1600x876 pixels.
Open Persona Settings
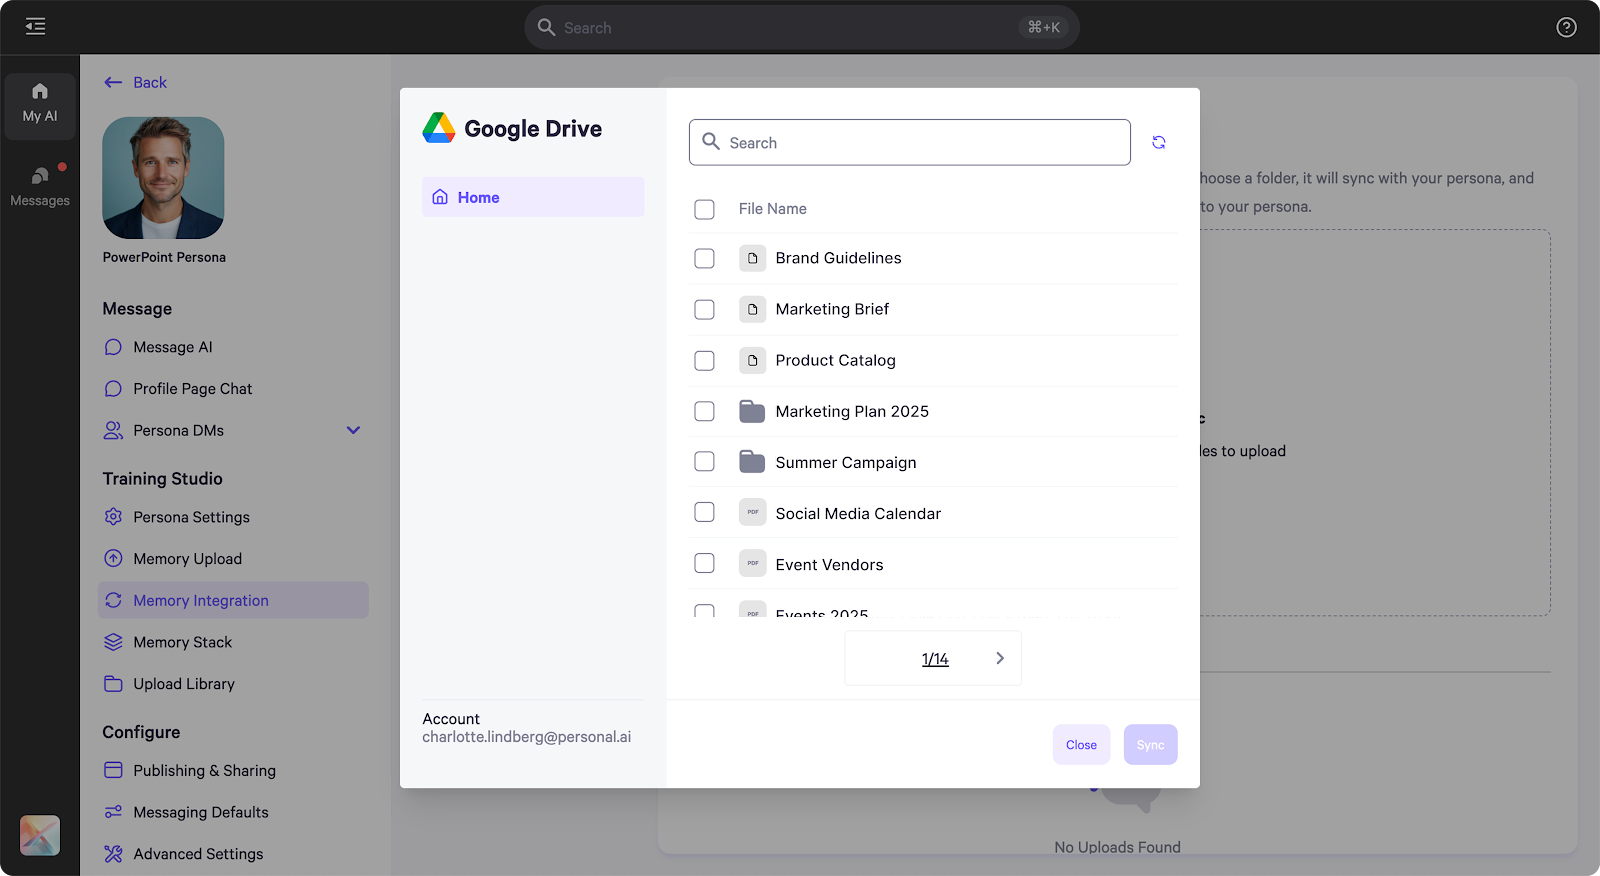click(x=192, y=517)
